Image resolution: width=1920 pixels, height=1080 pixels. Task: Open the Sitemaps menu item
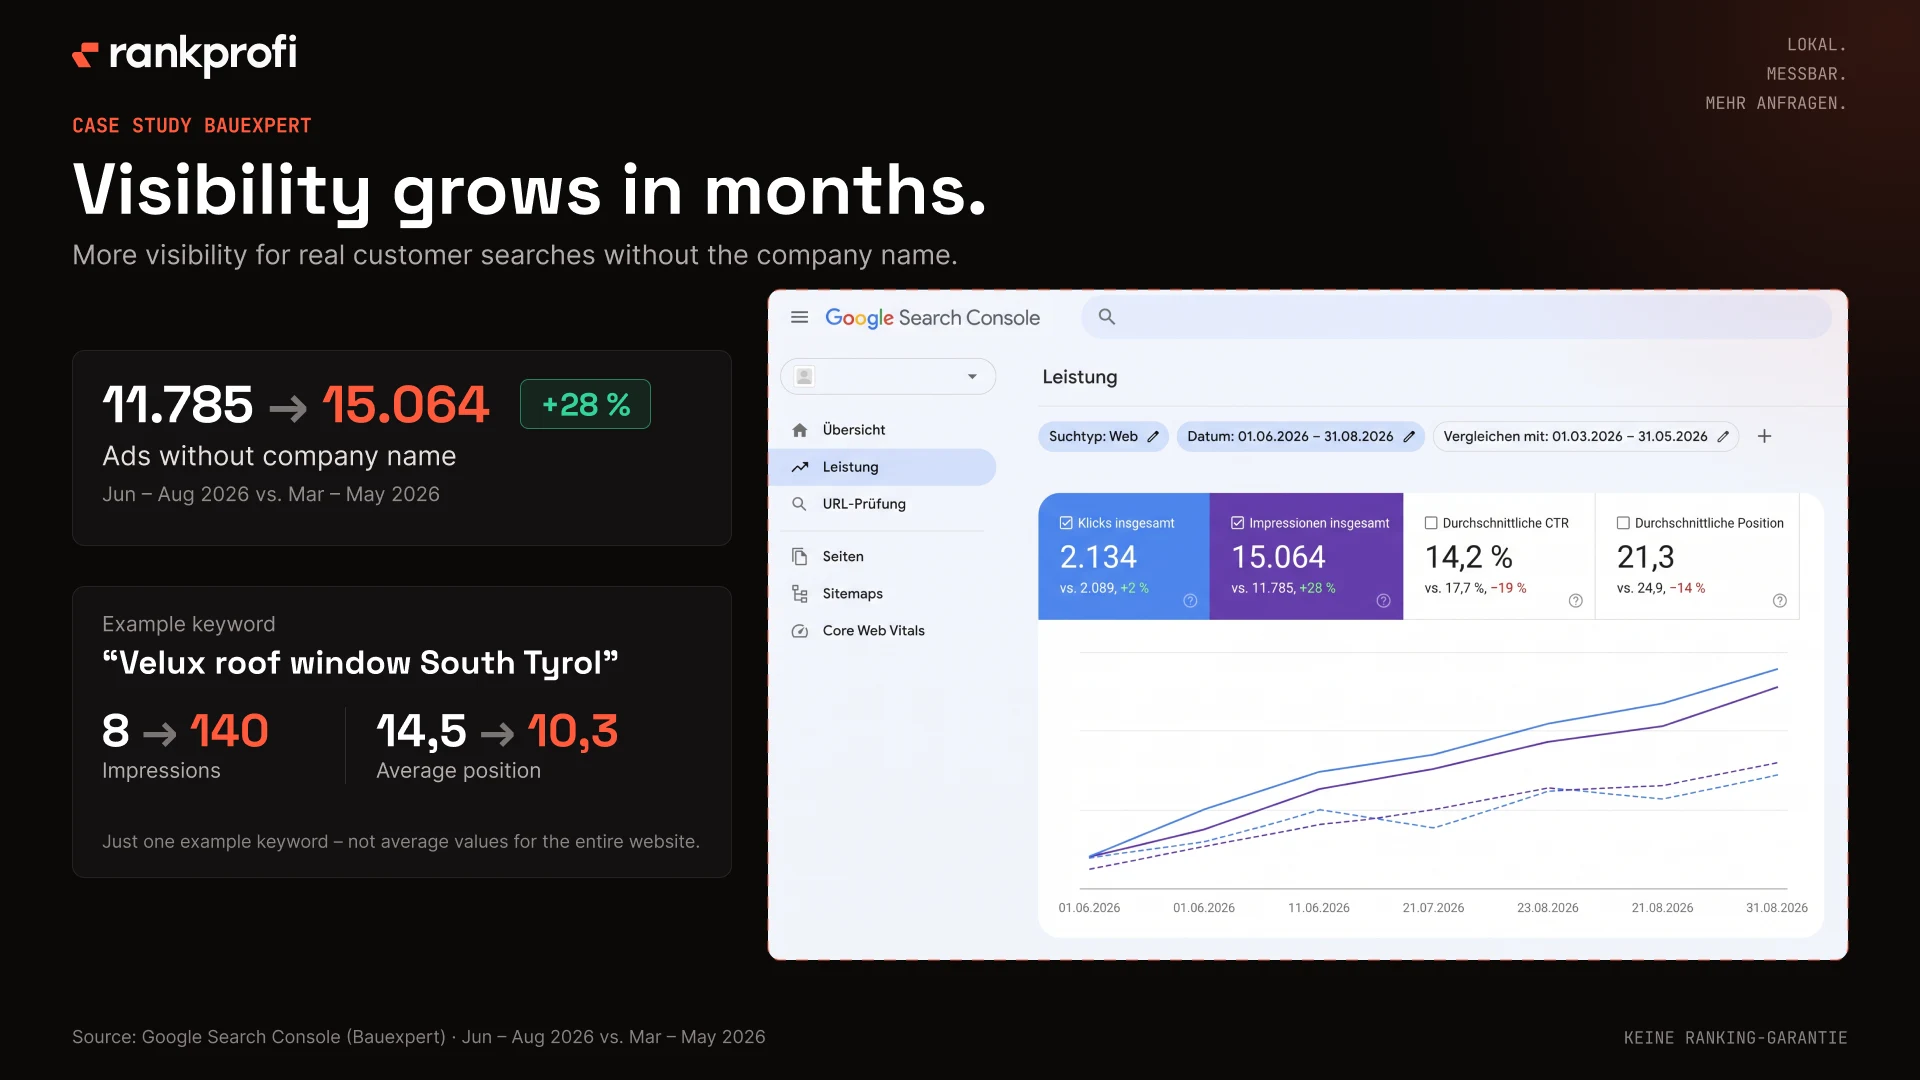(x=883, y=593)
